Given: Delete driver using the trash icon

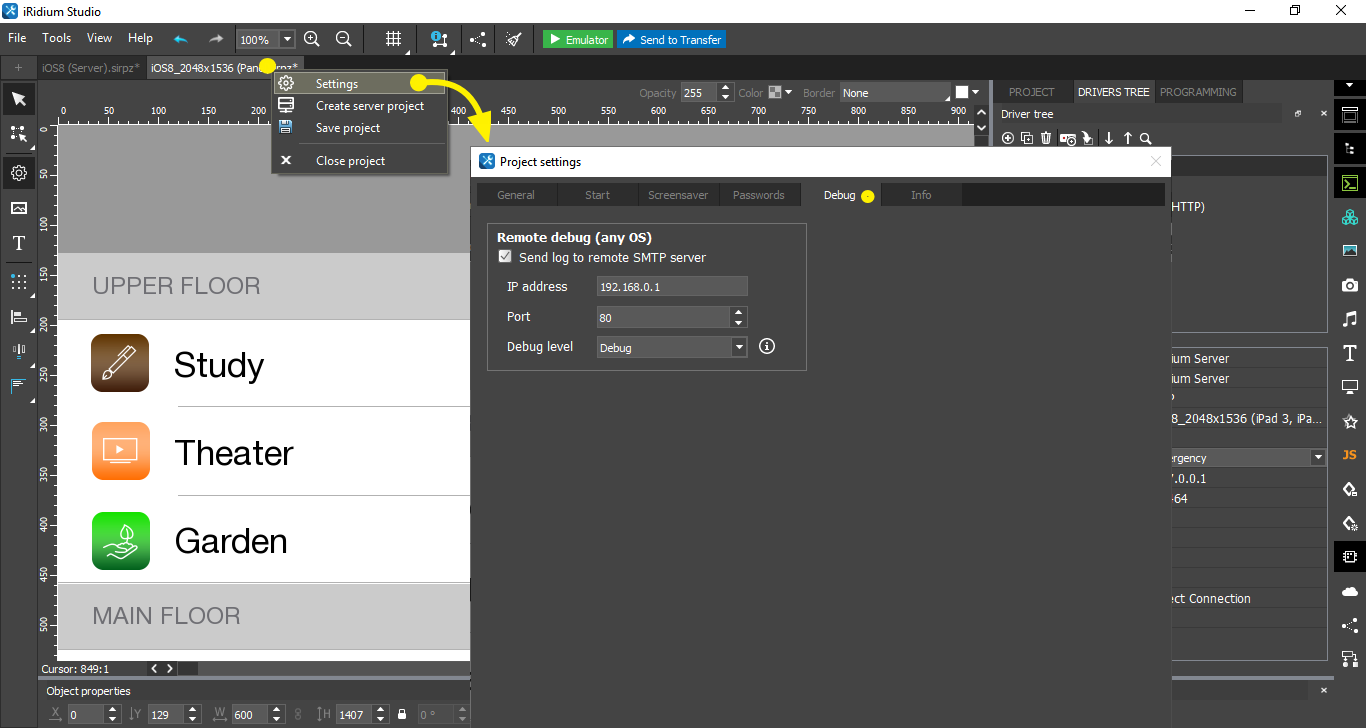Looking at the screenshot, I should coord(1046,138).
